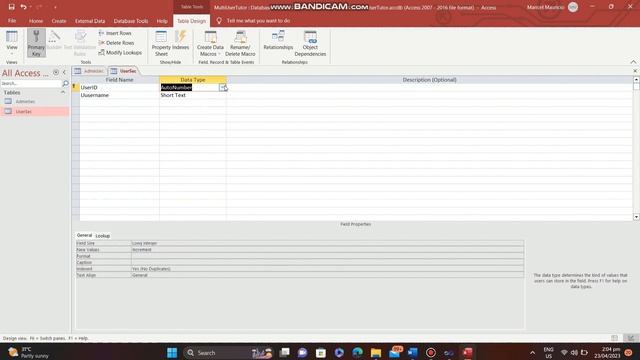The width and height of the screenshot is (640, 360).
Task: Select the UserSec document tab
Action: coord(124,71)
